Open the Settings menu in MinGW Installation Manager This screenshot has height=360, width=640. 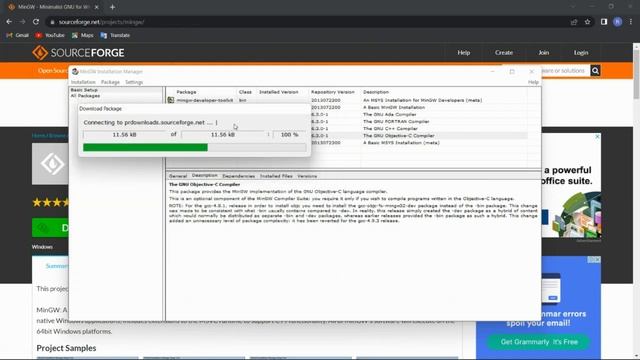(x=134, y=82)
